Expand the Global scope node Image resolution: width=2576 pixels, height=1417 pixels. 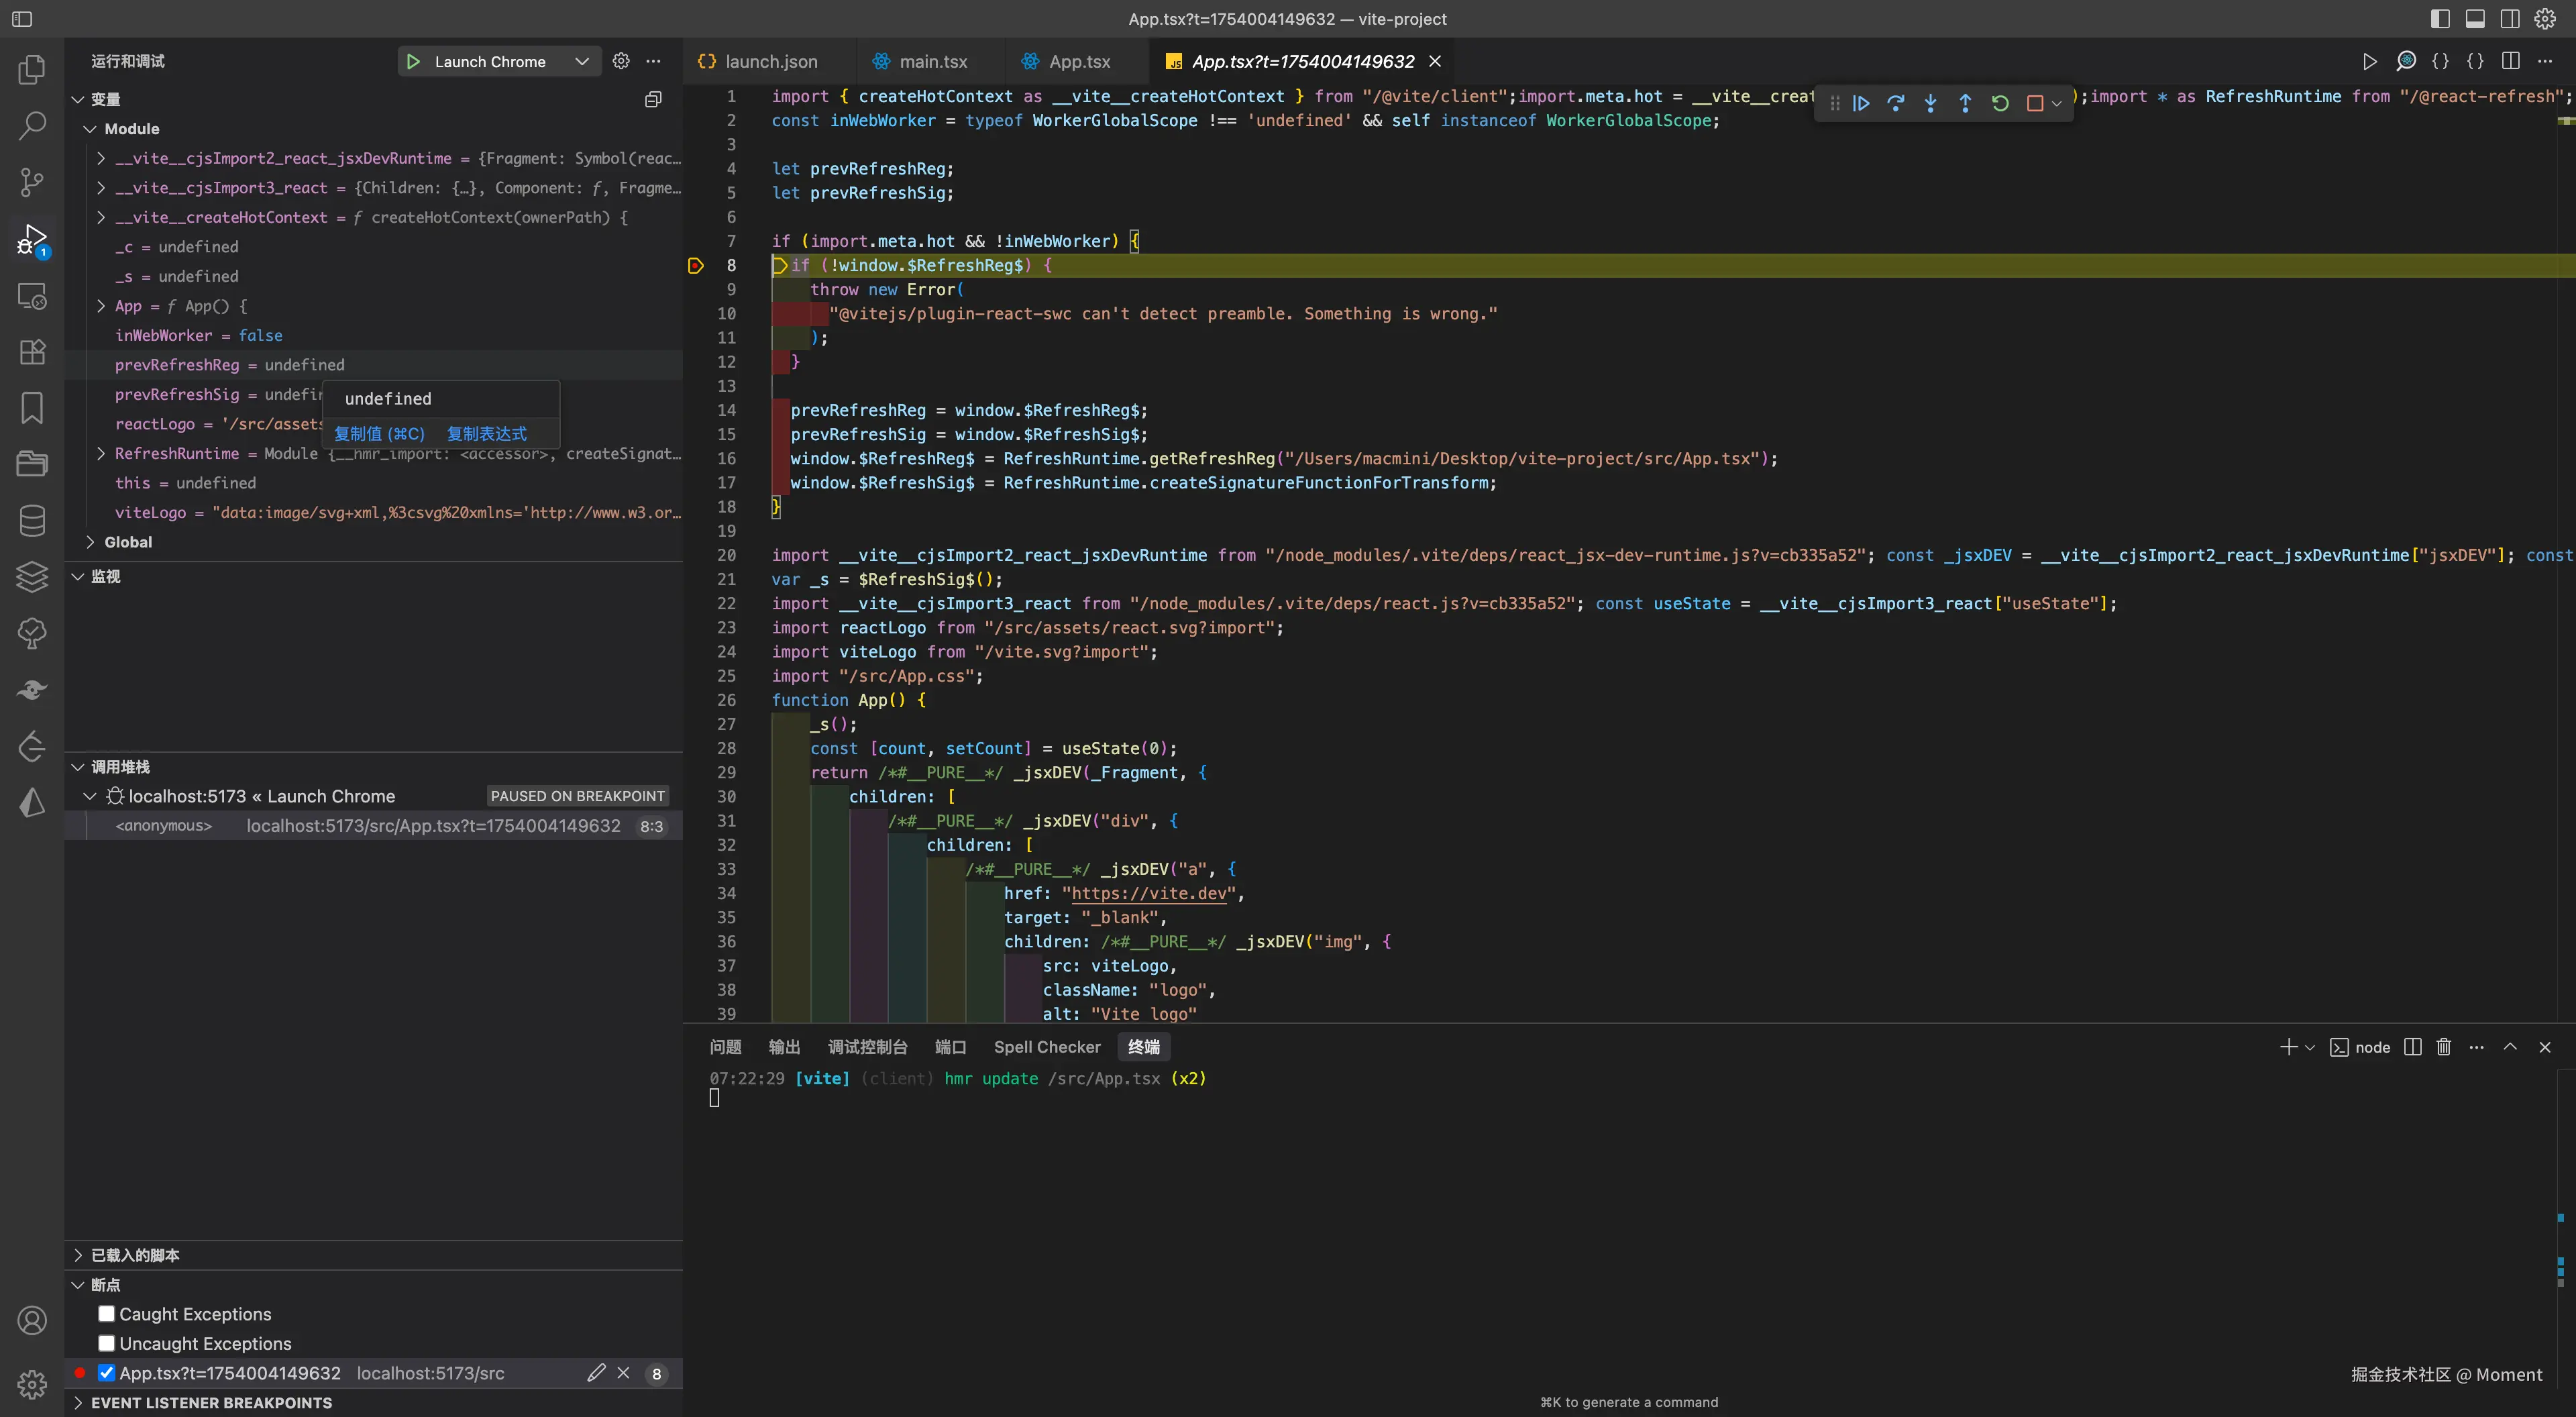tap(91, 542)
